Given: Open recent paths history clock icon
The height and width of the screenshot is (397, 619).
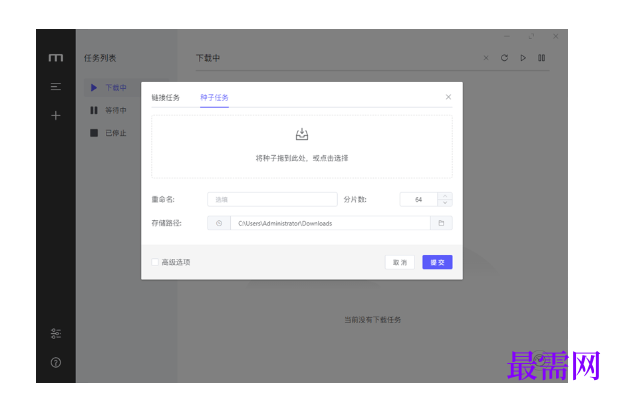Looking at the screenshot, I should [x=219, y=223].
